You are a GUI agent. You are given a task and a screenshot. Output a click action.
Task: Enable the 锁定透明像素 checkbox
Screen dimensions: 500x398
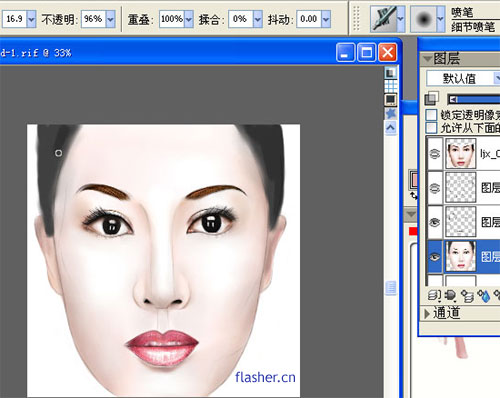click(x=431, y=115)
